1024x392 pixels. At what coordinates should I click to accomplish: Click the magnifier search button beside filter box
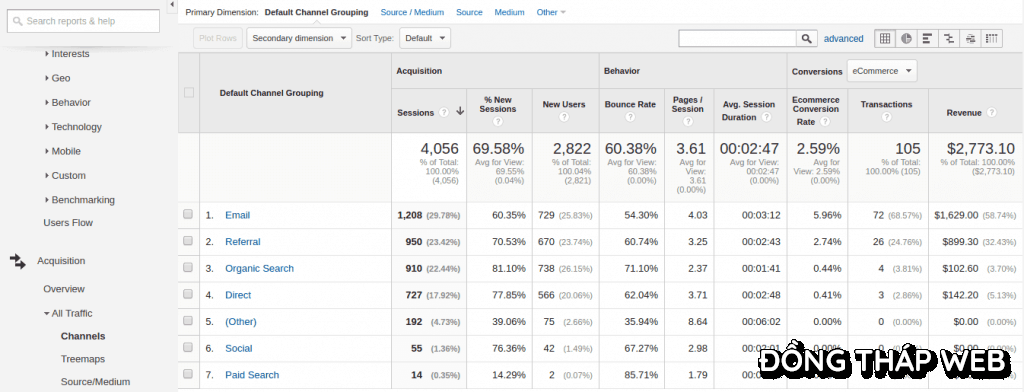(x=807, y=39)
